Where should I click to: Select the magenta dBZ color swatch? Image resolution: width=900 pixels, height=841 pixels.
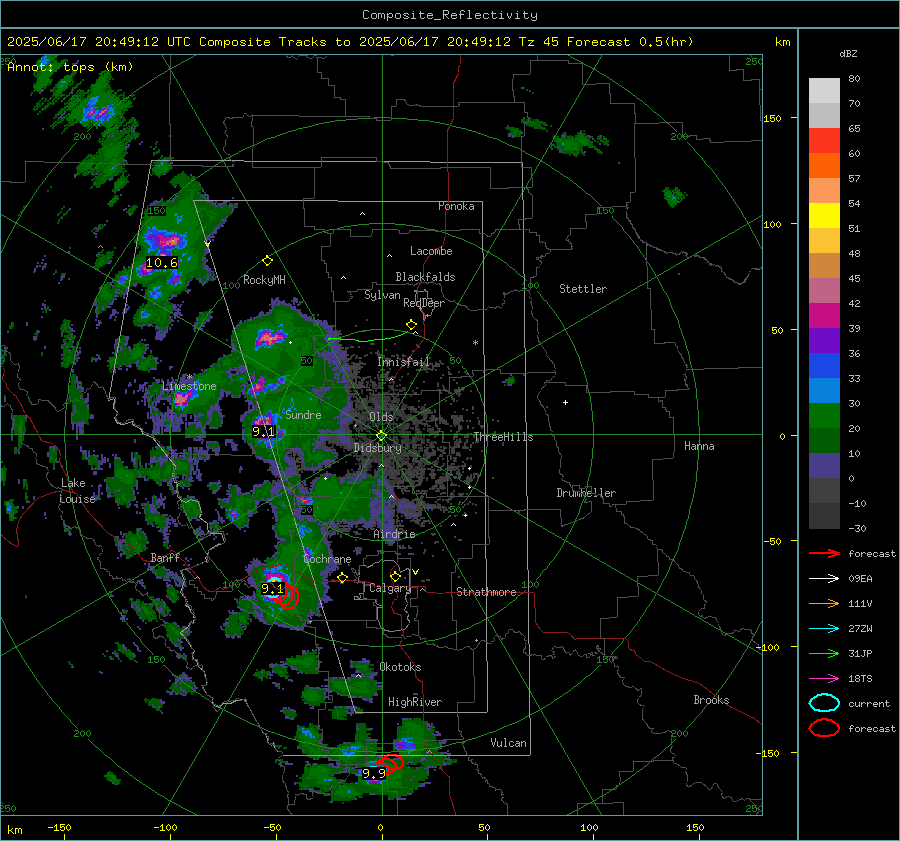(824, 315)
